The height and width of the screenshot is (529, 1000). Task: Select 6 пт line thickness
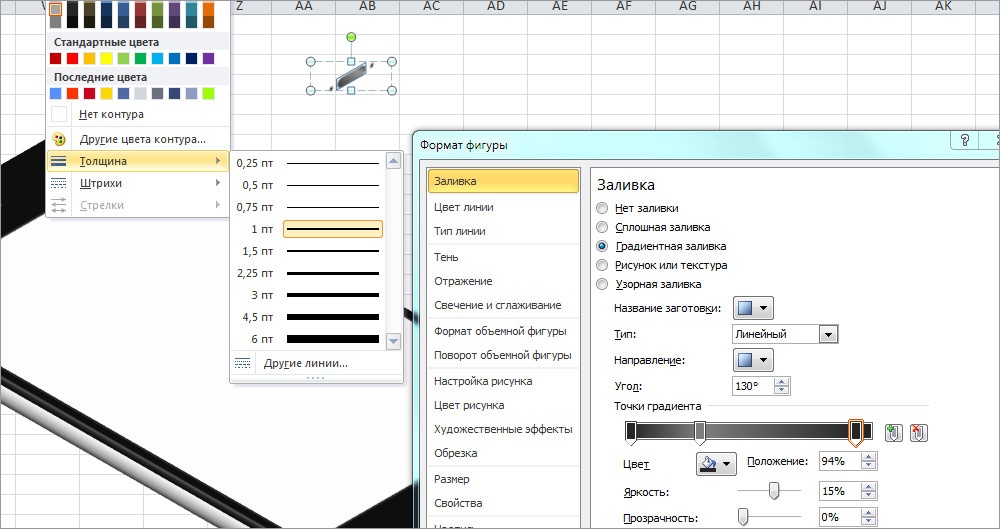(309, 339)
